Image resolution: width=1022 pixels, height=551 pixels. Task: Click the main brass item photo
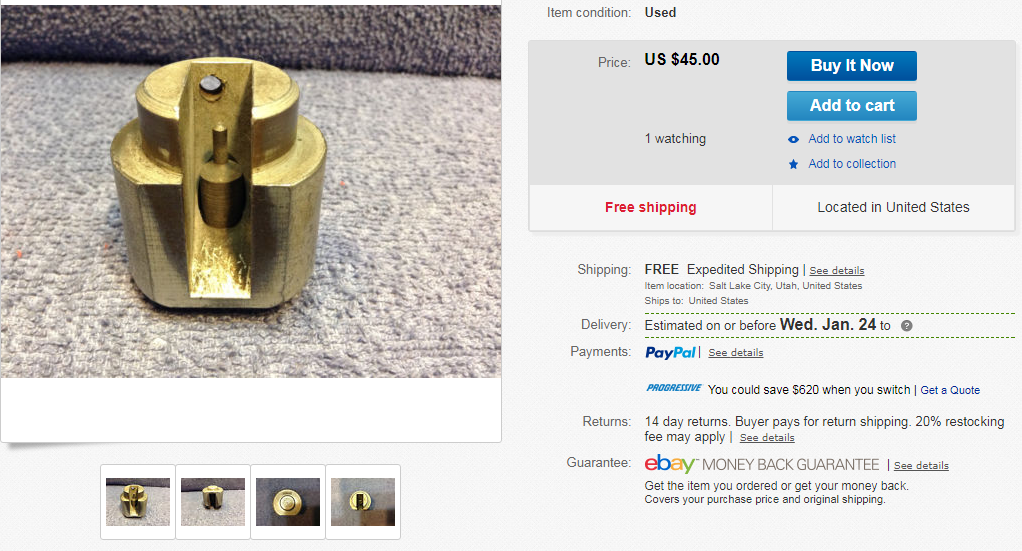pos(251,192)
